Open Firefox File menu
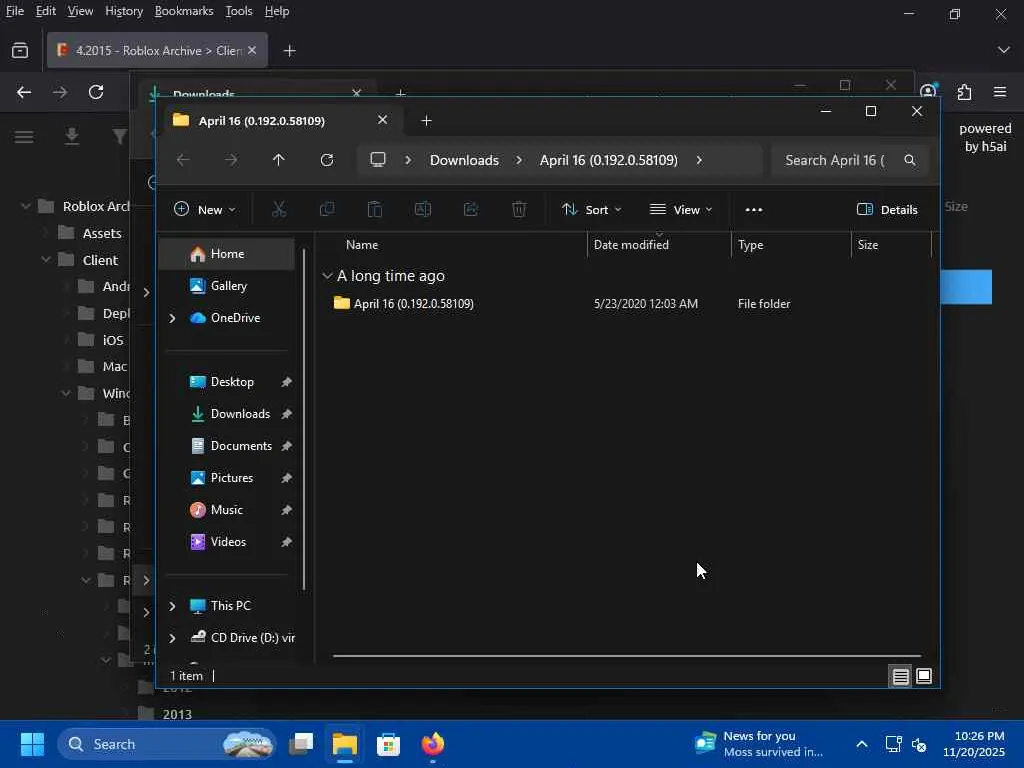Viewport: 1024px width, 768px height. tap(14, 11)
